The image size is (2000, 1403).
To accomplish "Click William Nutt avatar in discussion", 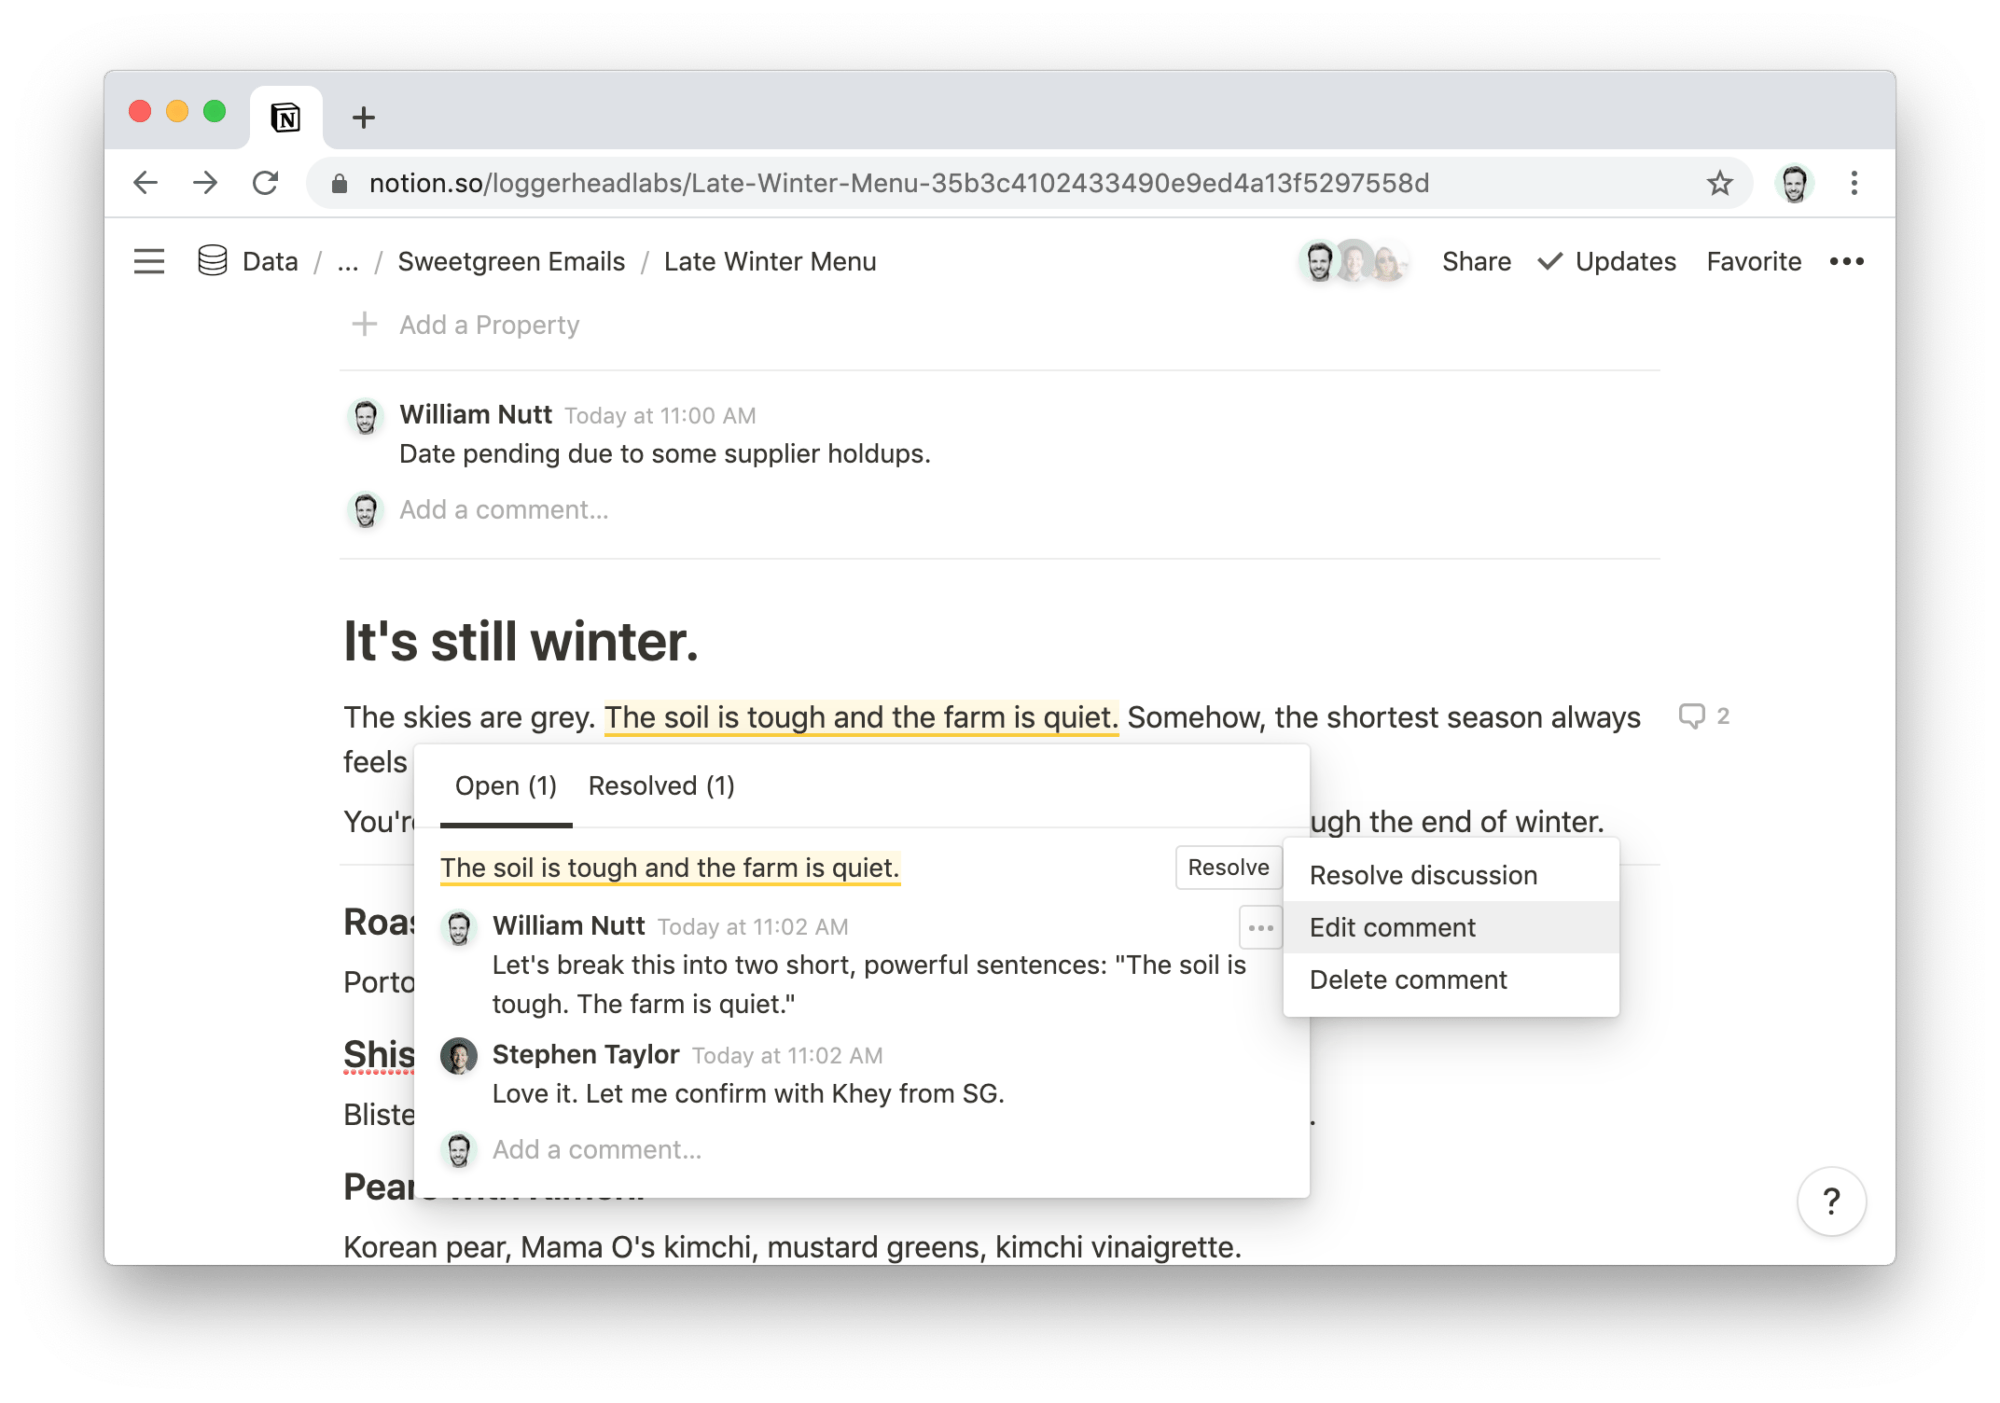I will point(459,928).
